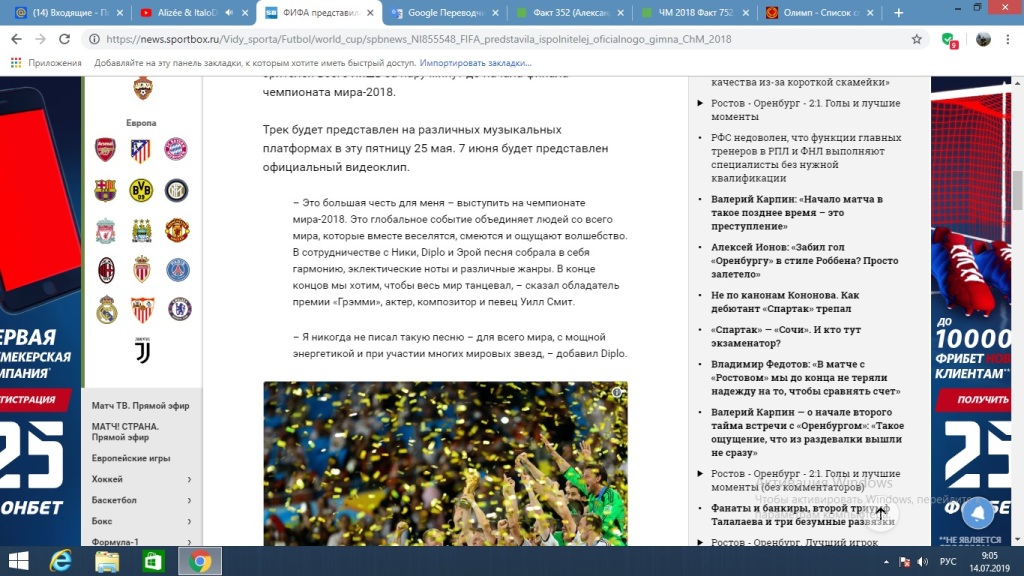Click the РЕГИСТРАЦИЯ banner button
Image resolution: width=1024 pixels, height=576 pixels.
coord(35,400)
